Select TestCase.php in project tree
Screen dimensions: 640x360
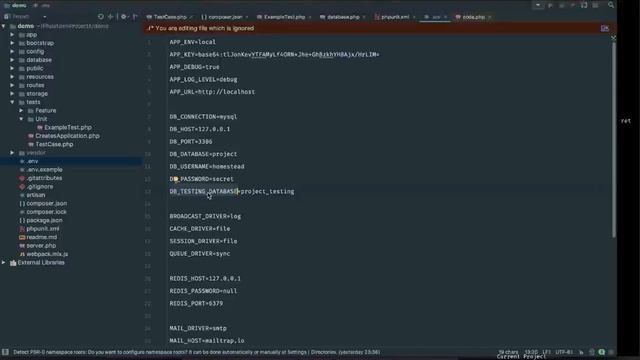coord(54,144)
